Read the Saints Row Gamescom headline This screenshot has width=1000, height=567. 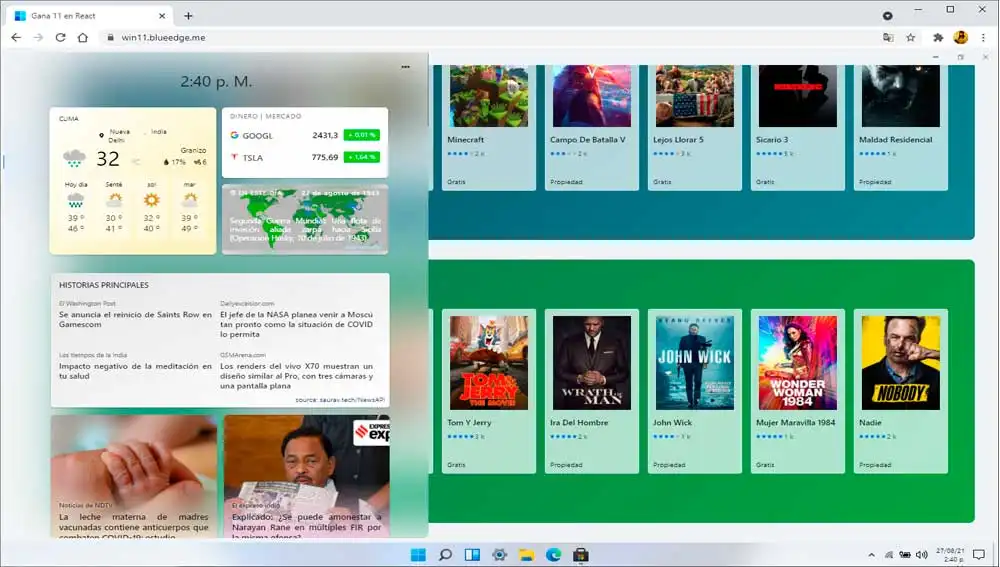click(135, 318)
